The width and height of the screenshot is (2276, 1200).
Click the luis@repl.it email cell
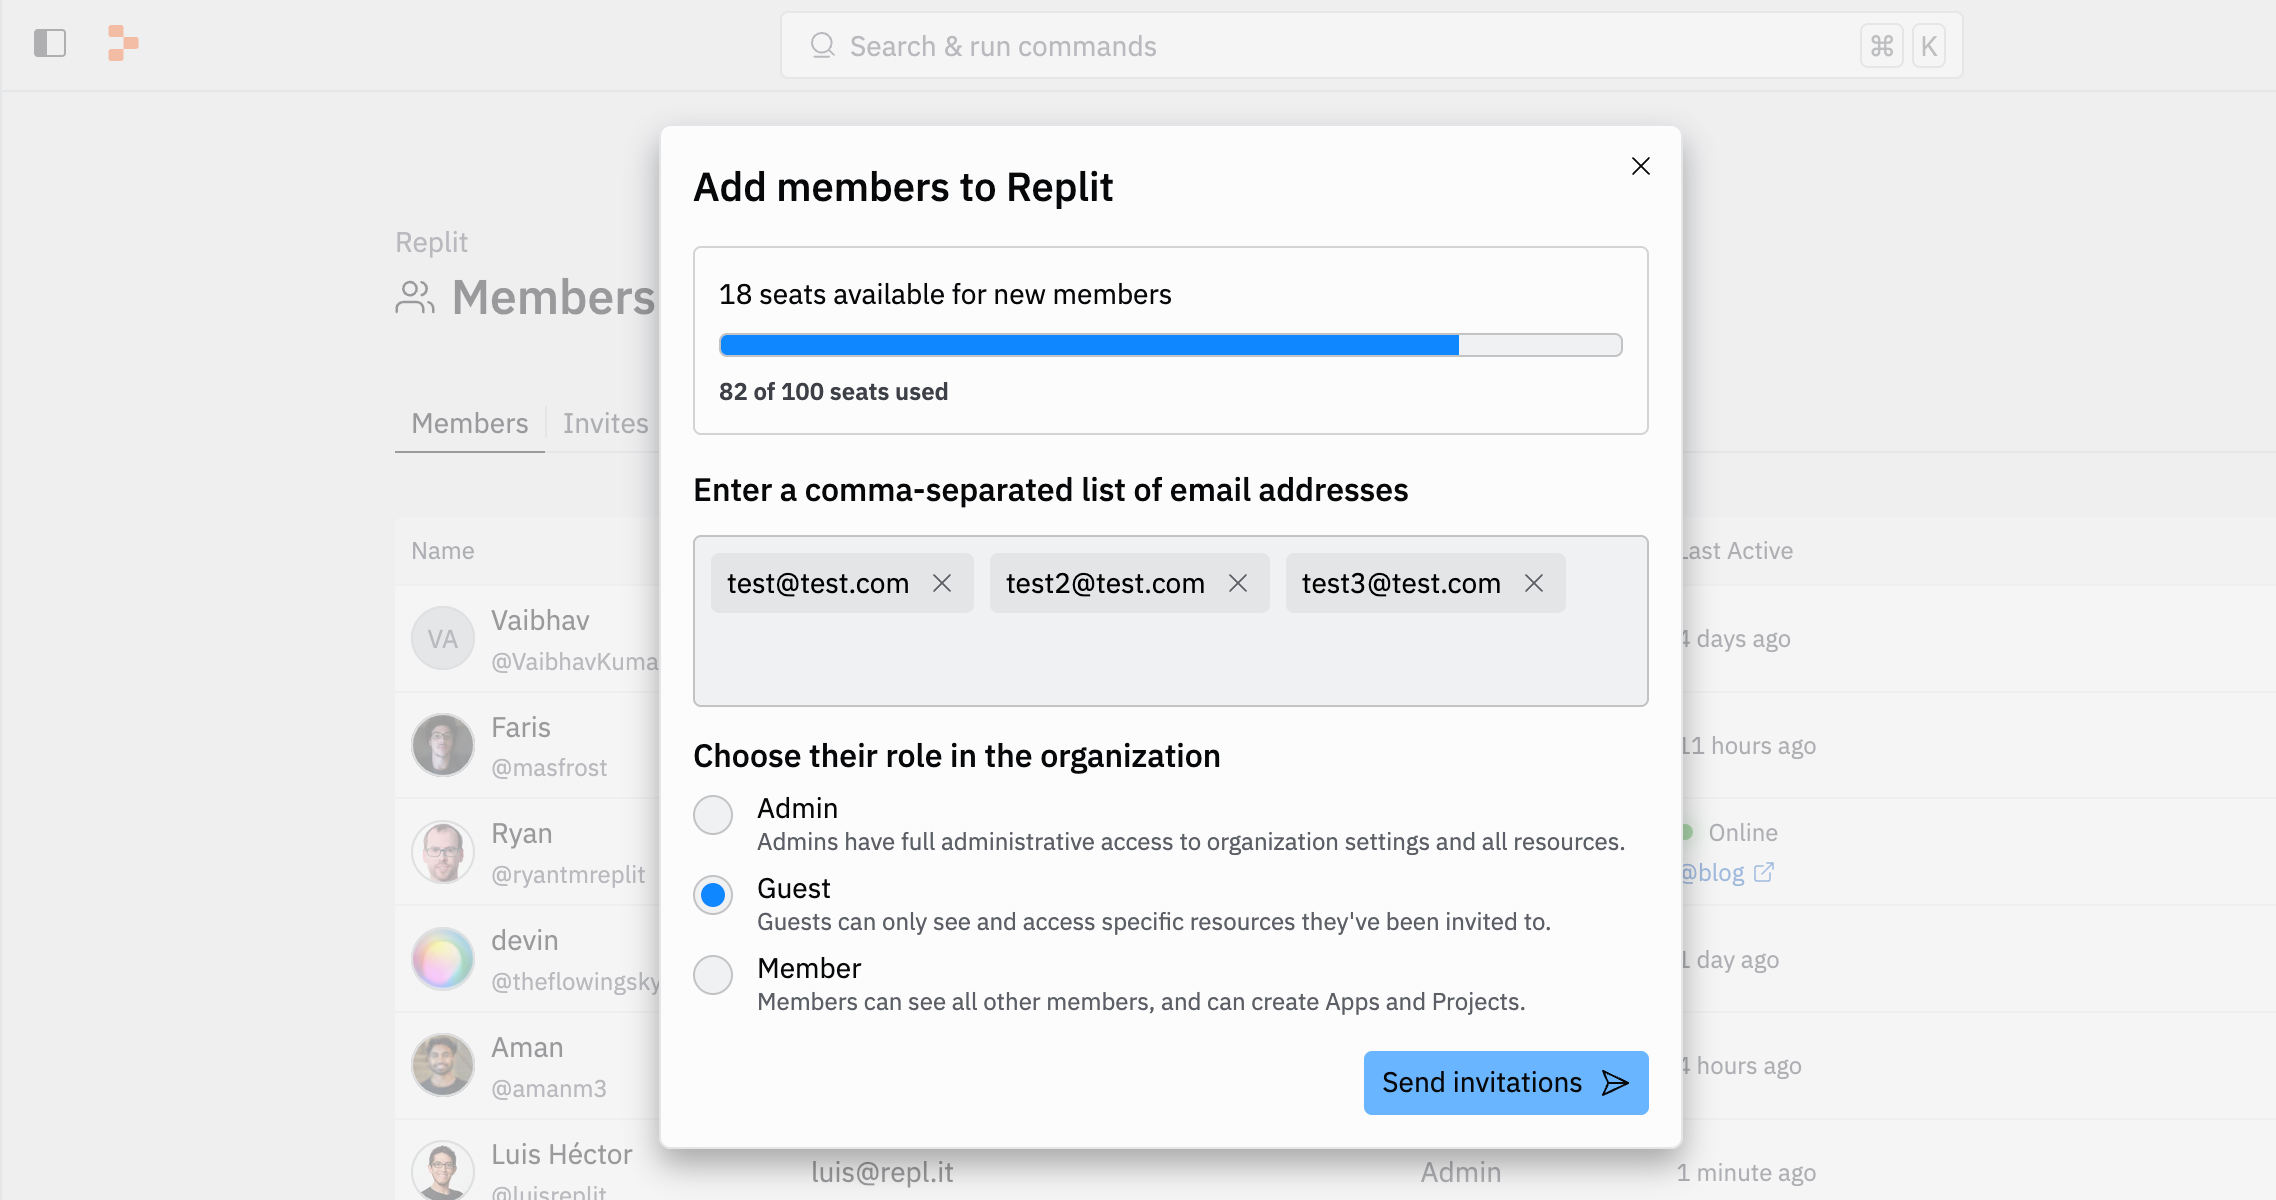[x=882, y=1173]
